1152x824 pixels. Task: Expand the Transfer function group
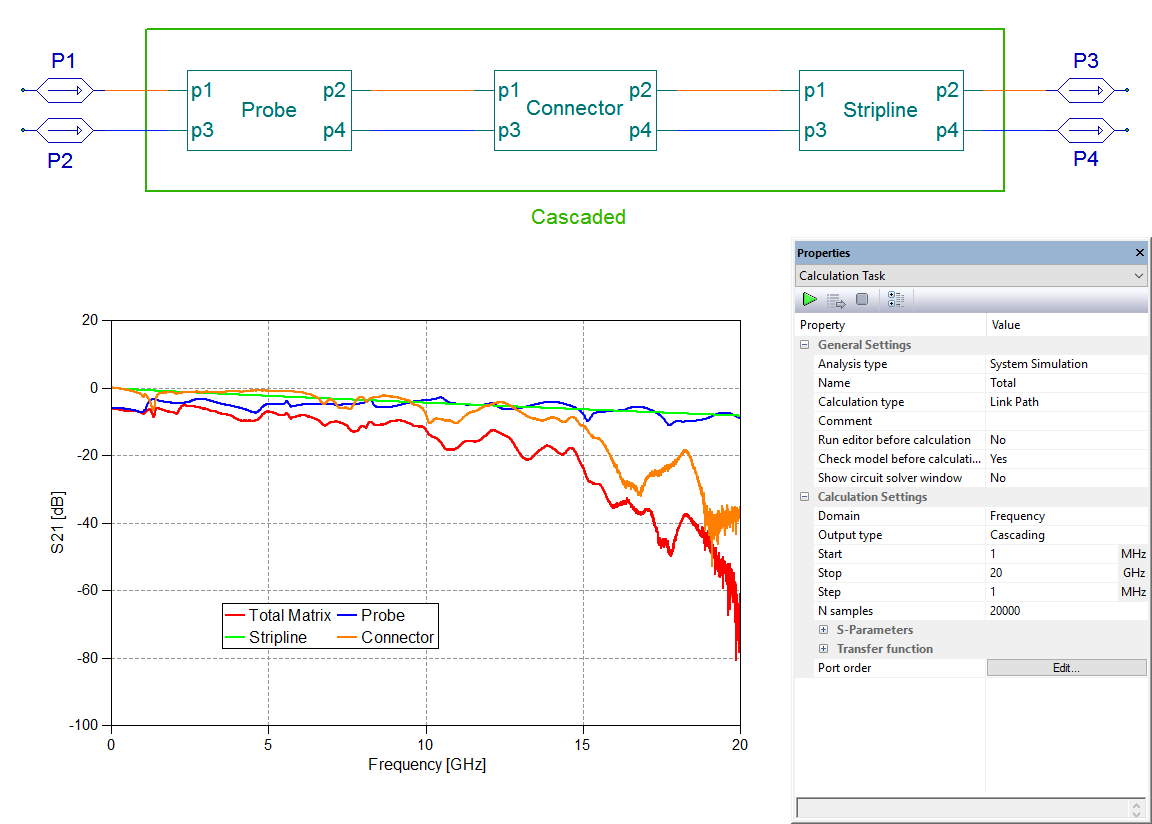coord(824,649)
